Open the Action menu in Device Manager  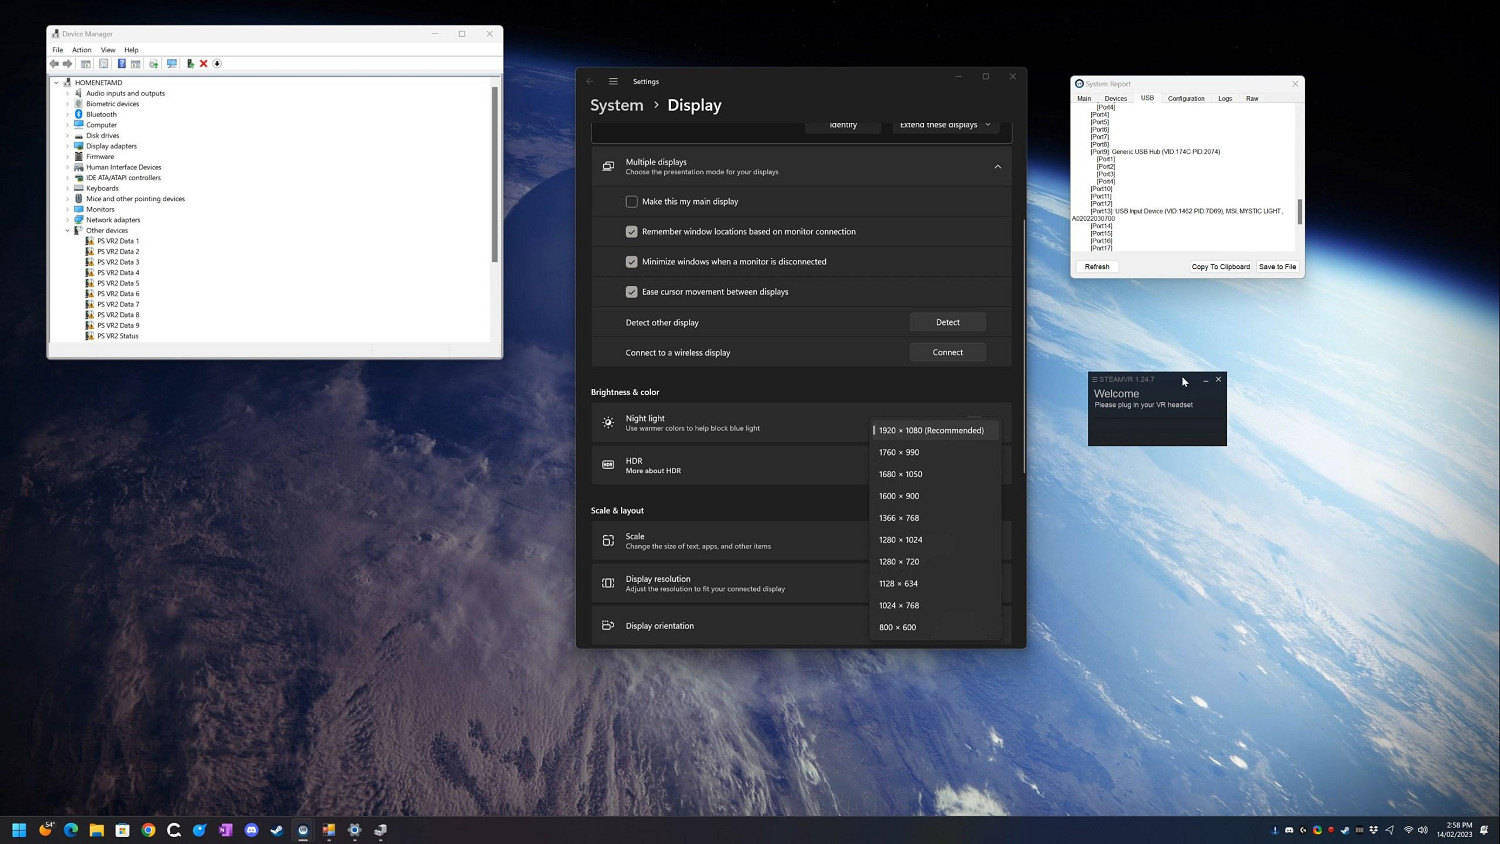coord(81,50)
